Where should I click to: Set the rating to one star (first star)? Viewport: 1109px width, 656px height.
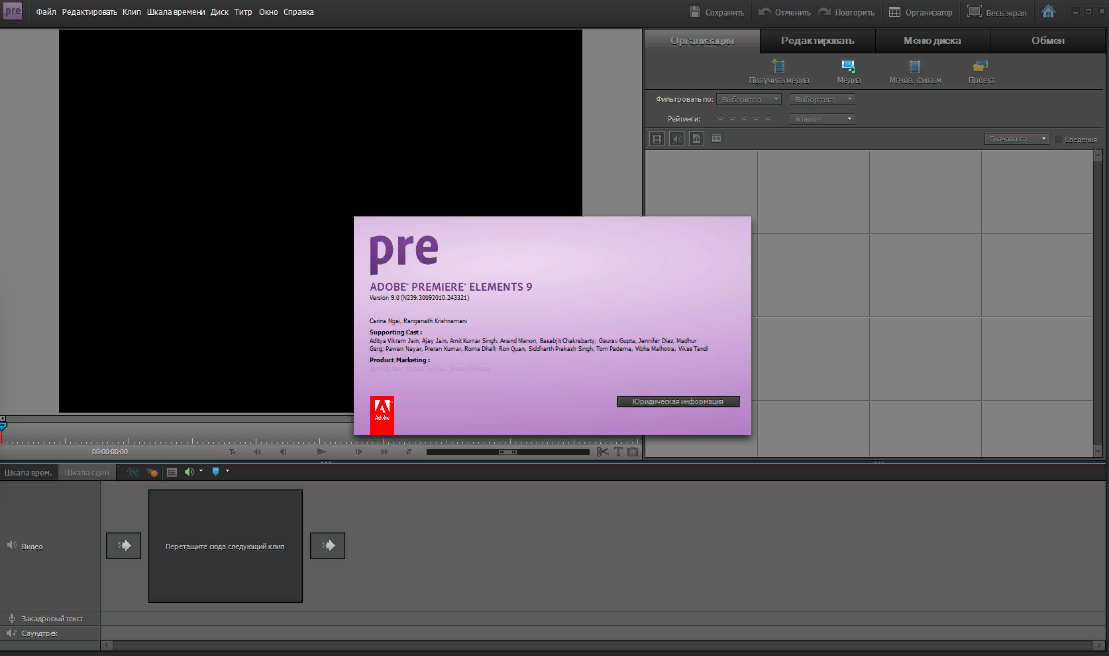pos(720,119)
